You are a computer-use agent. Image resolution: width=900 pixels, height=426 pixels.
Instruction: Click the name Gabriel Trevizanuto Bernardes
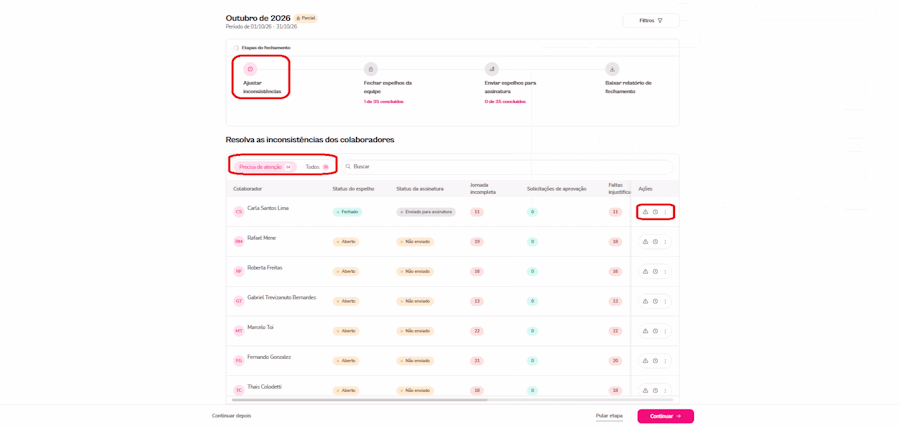[282, 297]
